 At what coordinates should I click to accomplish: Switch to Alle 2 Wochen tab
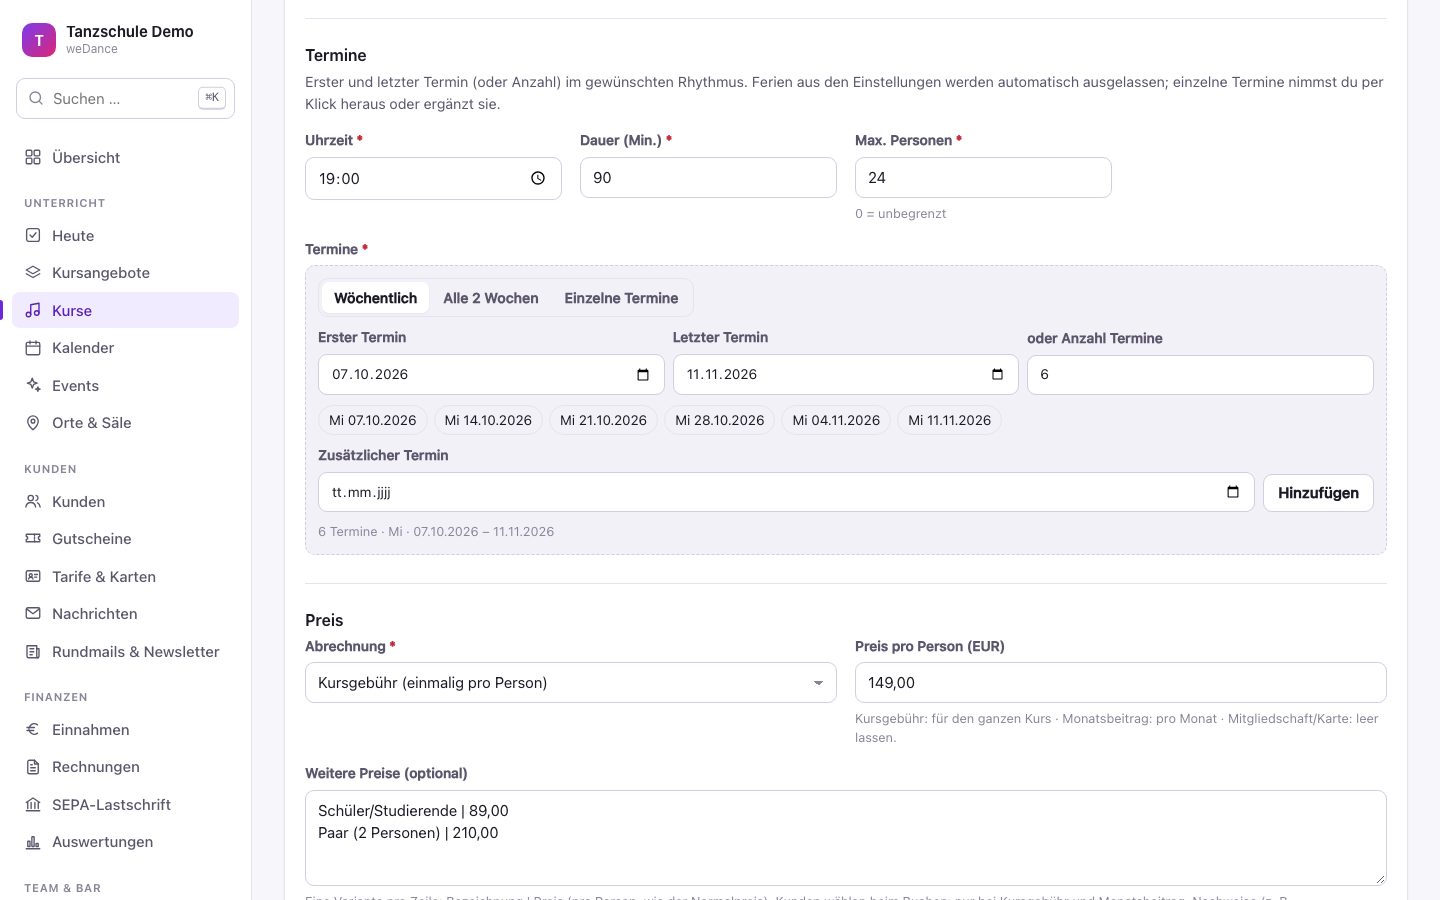tap(491, 298)
